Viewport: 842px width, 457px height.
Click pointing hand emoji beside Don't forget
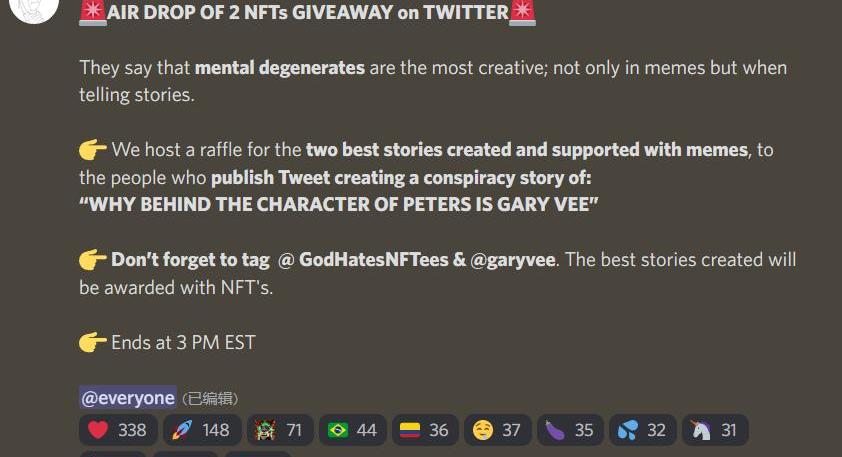[92, 260]
